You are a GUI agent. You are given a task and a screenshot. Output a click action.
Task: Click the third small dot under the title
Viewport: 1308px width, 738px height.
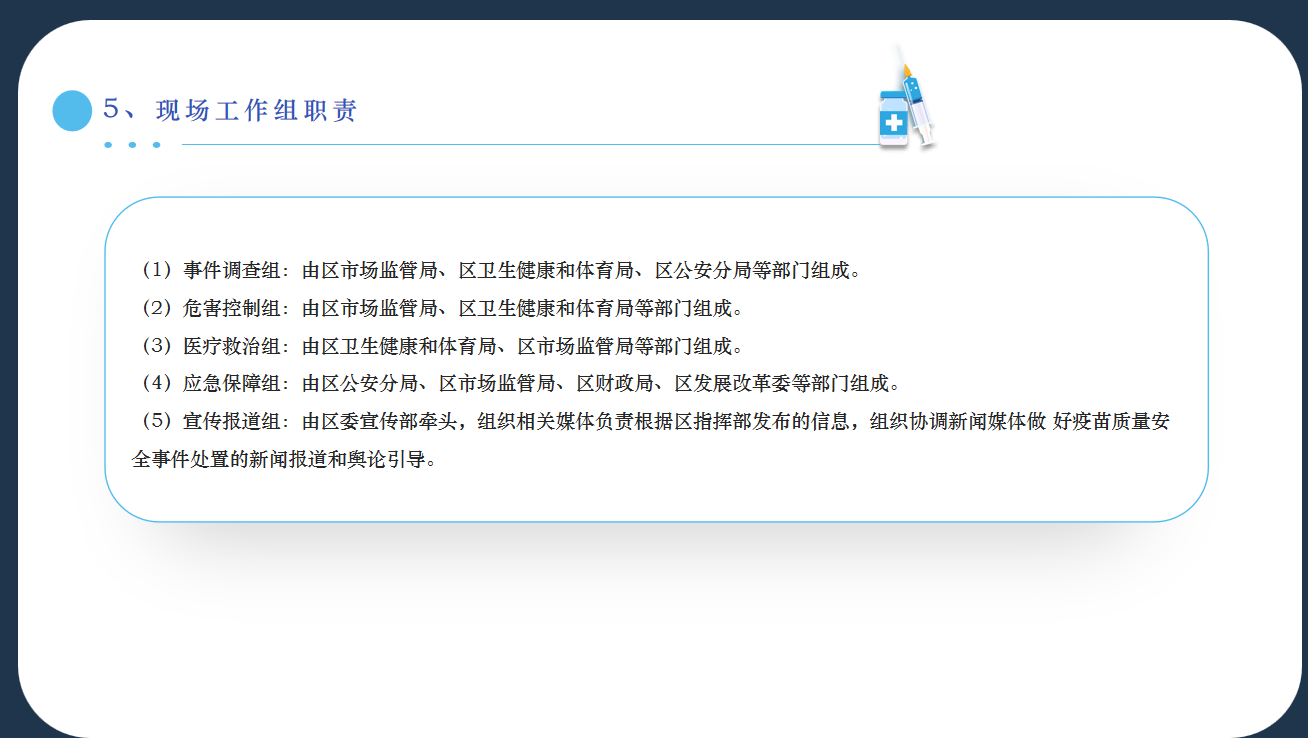(156, 145)
